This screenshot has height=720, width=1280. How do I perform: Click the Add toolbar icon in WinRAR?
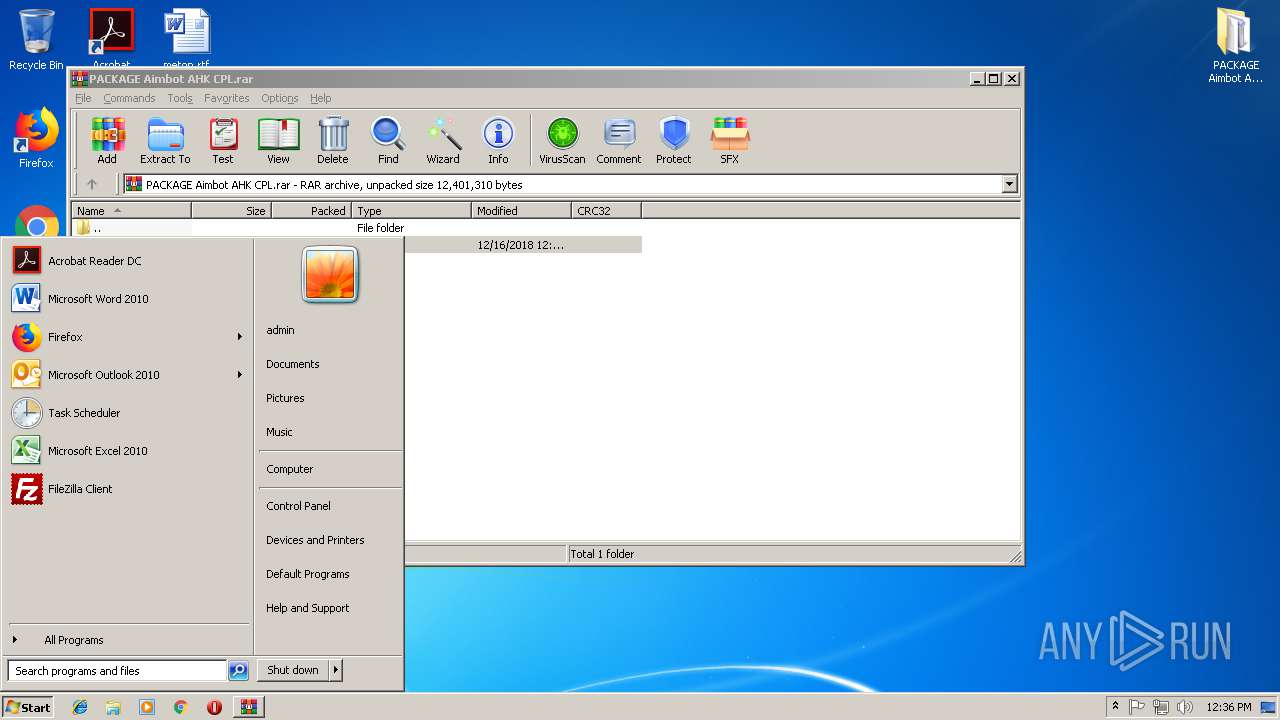(x=107, y=140)
